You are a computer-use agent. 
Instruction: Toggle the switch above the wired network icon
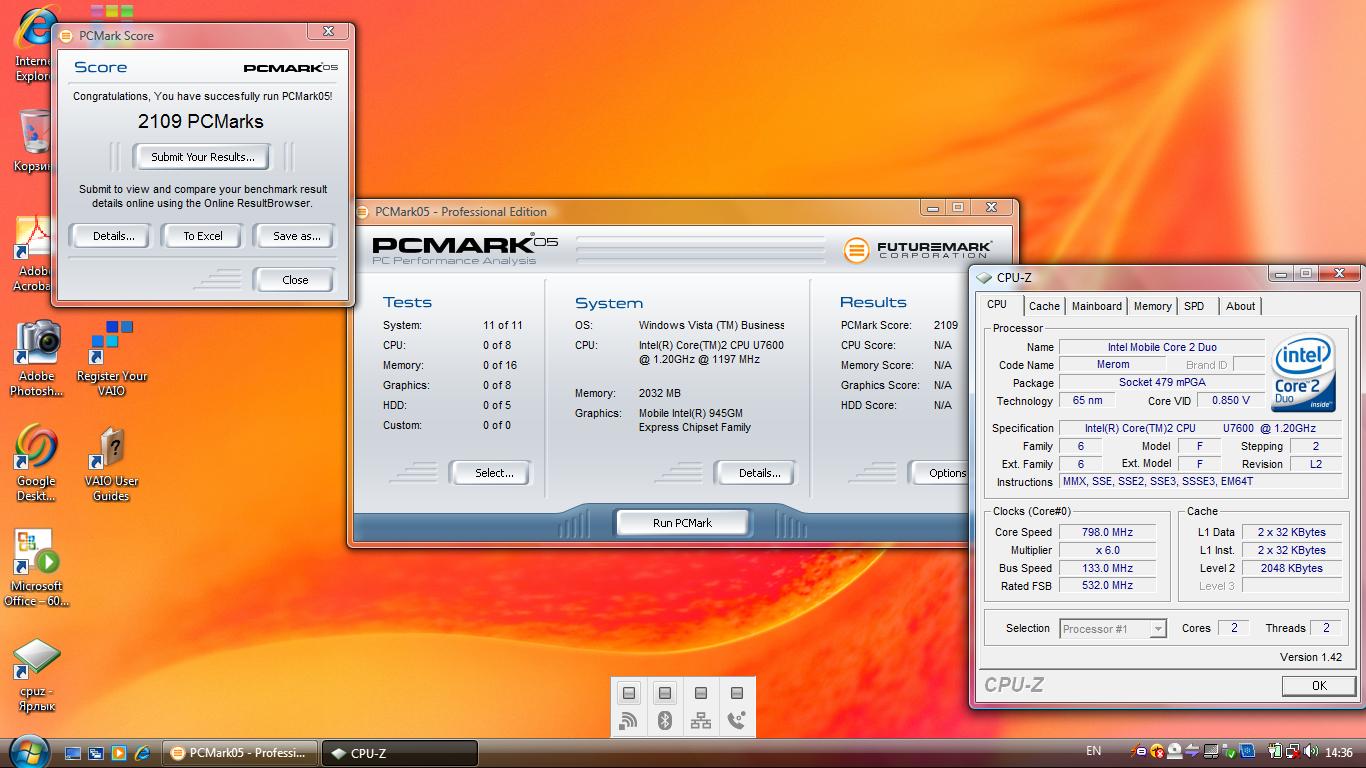tap(701, 693)
